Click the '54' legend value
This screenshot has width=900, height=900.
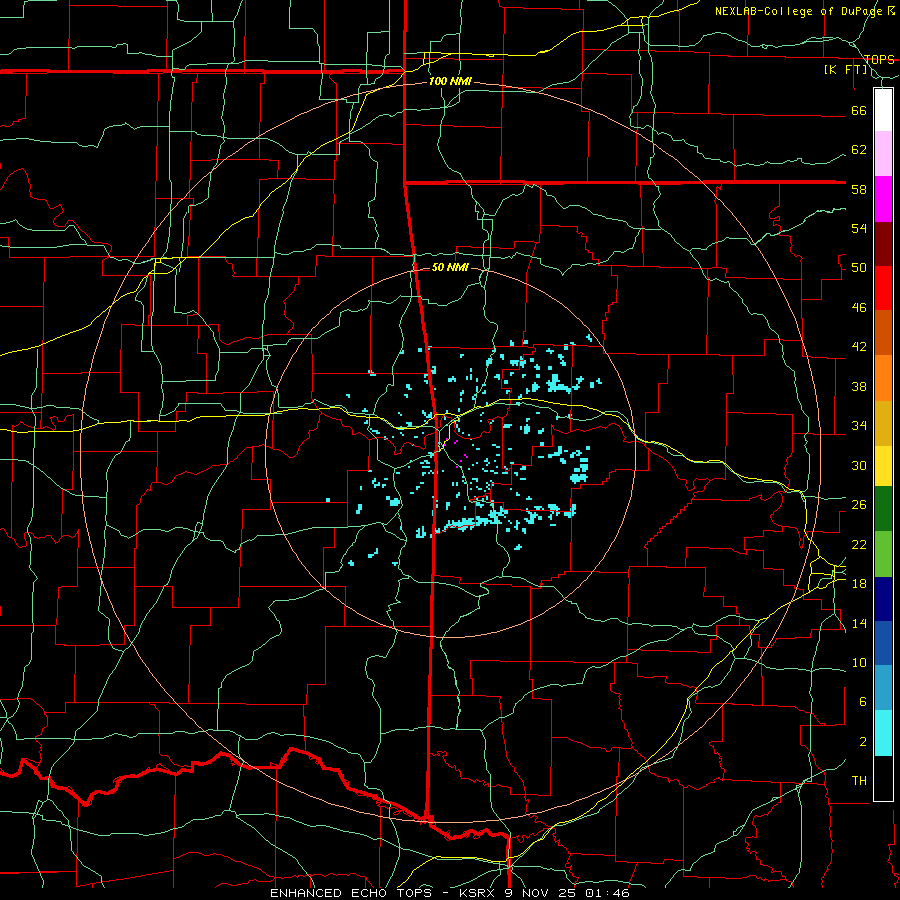pos(859,228)
